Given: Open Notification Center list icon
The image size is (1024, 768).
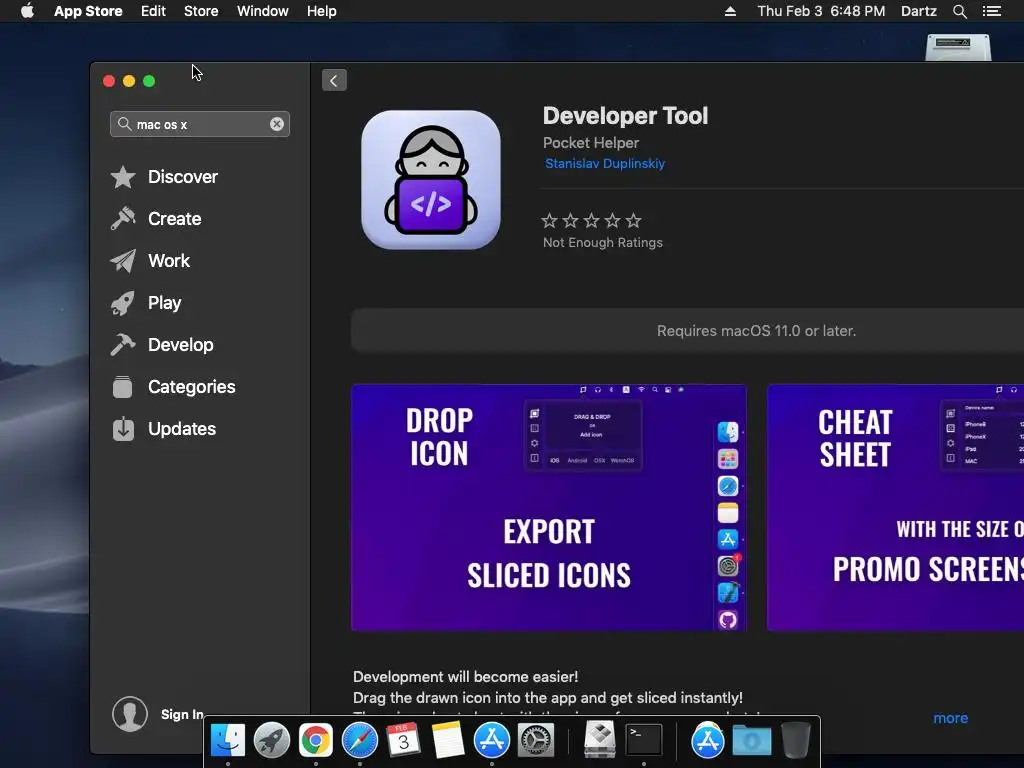Looking at the screenshot, I should pyautogui.click(x=992, y=11).
